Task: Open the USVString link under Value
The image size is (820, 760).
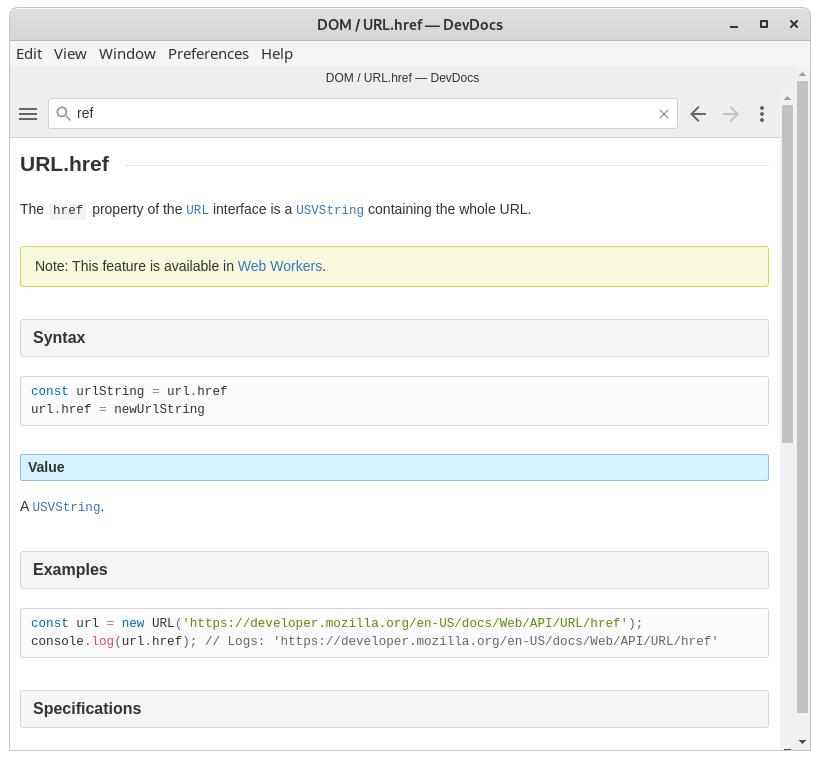Action: (x=65, y=506)
